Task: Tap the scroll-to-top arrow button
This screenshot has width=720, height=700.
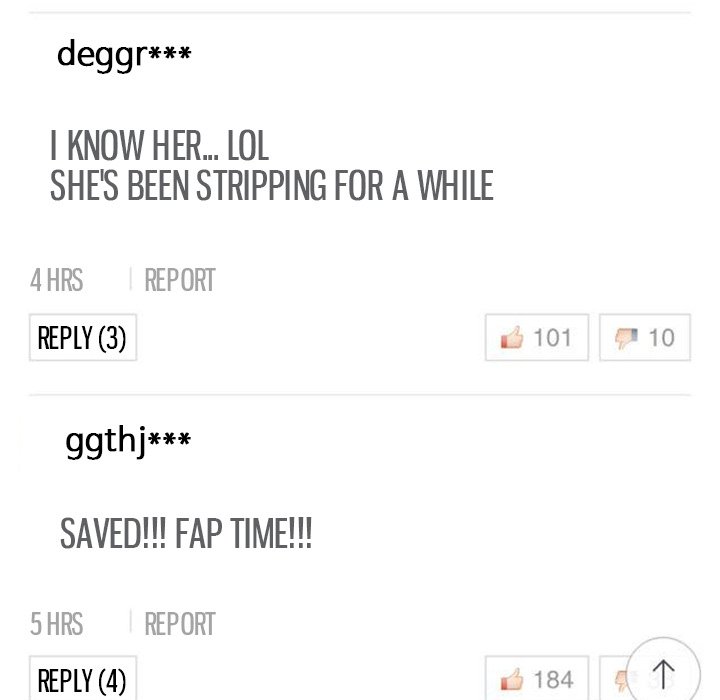Action: [663, 673]
